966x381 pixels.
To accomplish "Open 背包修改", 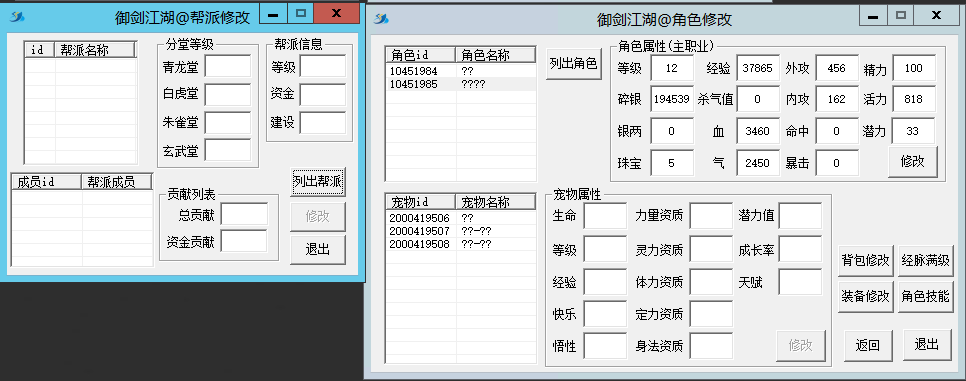I will 865,260.
